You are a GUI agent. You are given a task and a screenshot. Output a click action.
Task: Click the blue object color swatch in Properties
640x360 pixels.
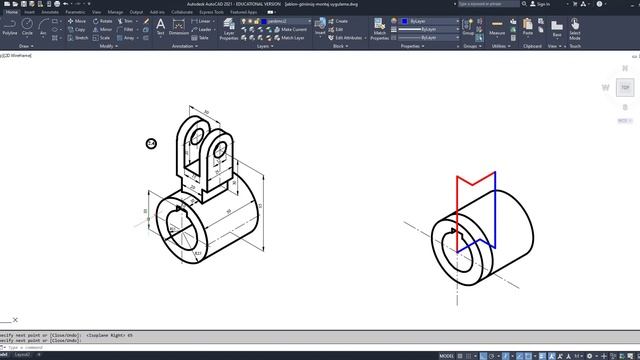coord(404,21)
